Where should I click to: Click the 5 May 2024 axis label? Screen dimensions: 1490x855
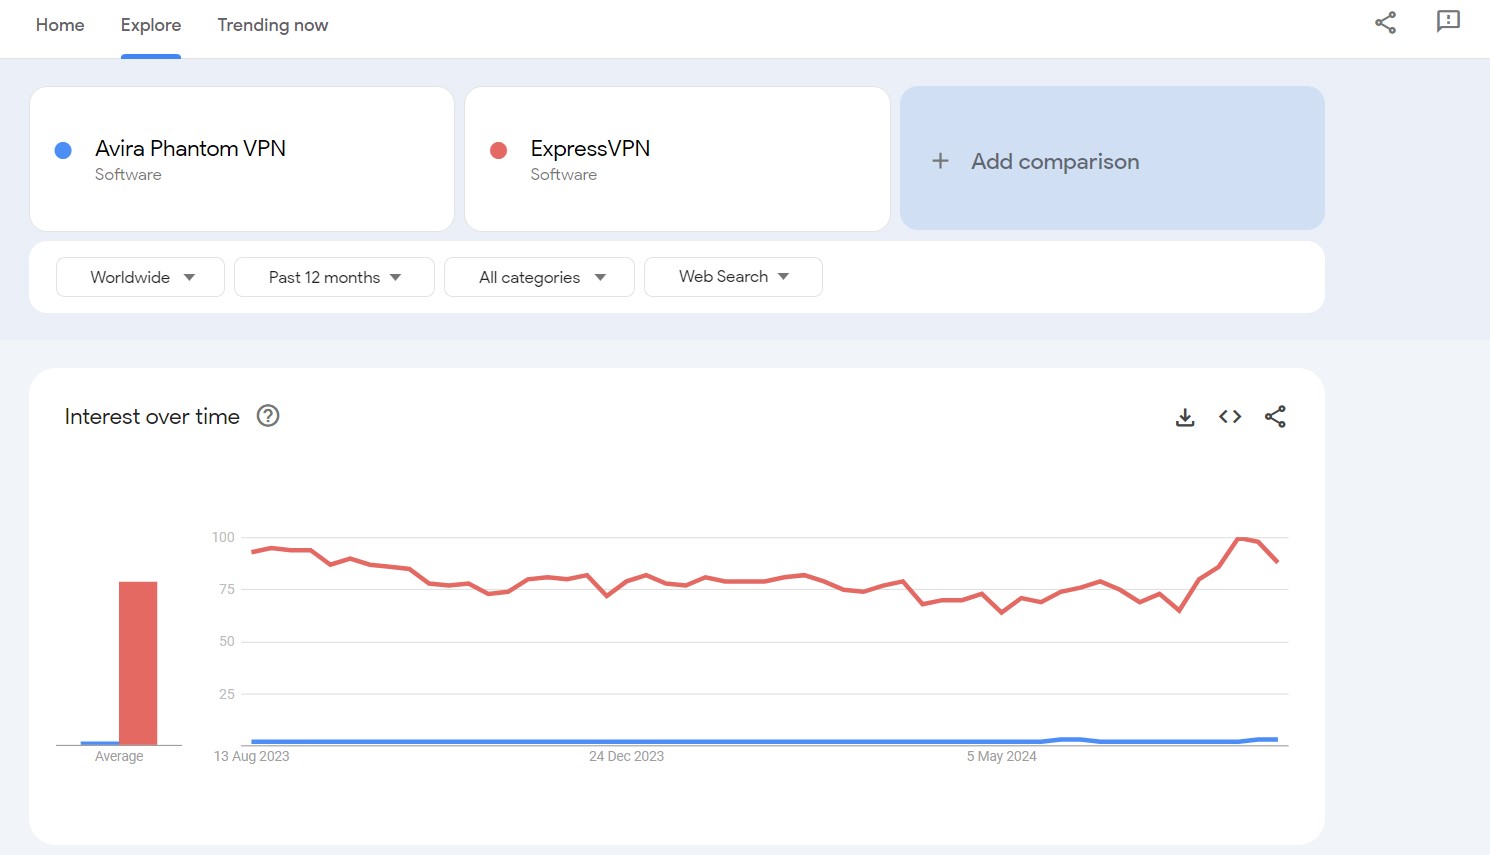click(1001, 756)
